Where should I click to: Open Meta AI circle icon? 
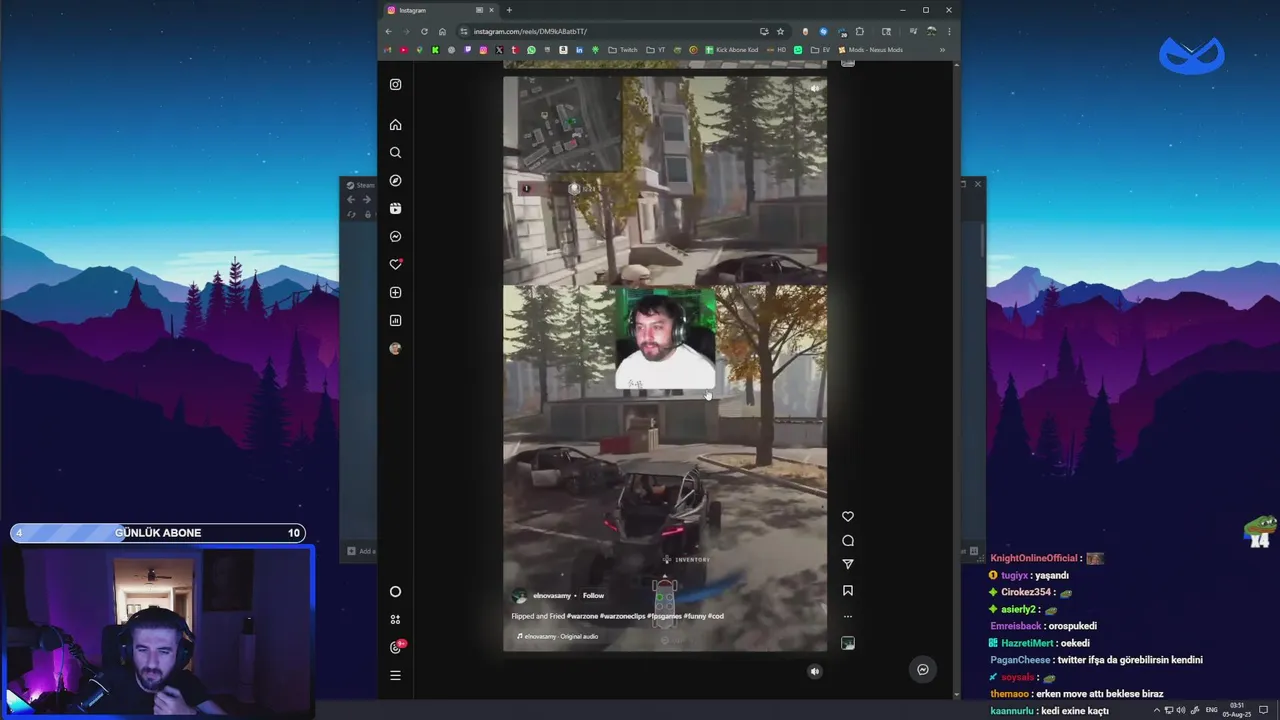395,592
